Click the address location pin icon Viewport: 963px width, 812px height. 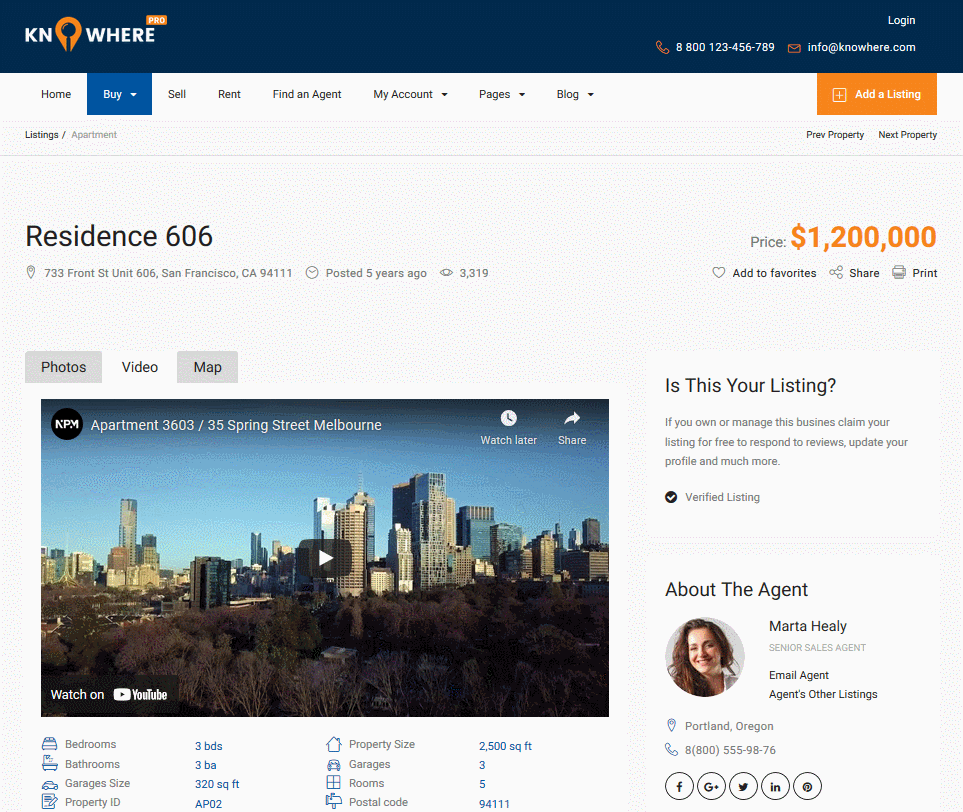coord(31,272)
